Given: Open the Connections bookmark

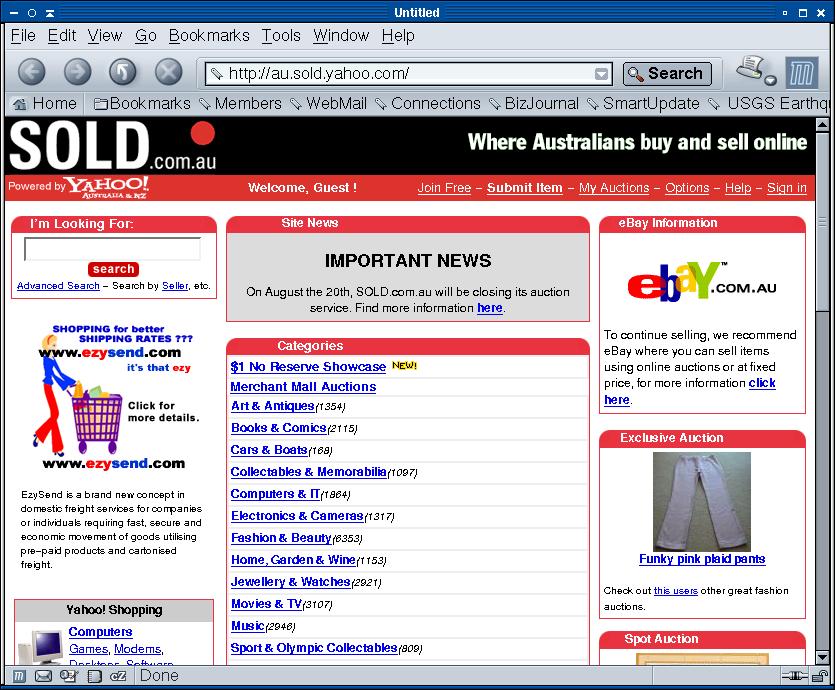Looking at the screenshot, I should coord(428,103).
